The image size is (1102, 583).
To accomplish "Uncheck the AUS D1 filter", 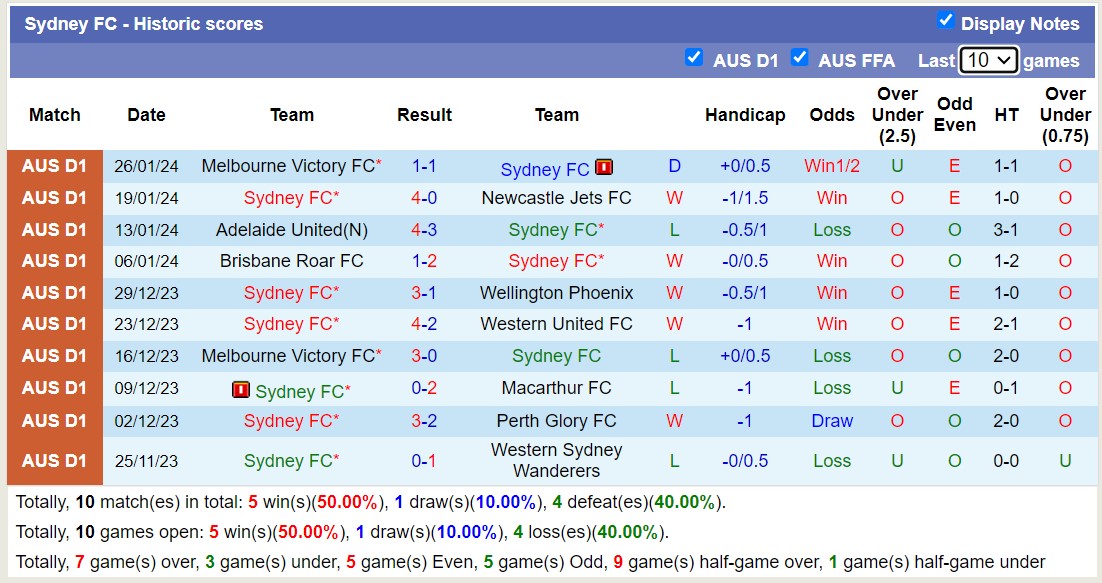I will tap(694, 58).
